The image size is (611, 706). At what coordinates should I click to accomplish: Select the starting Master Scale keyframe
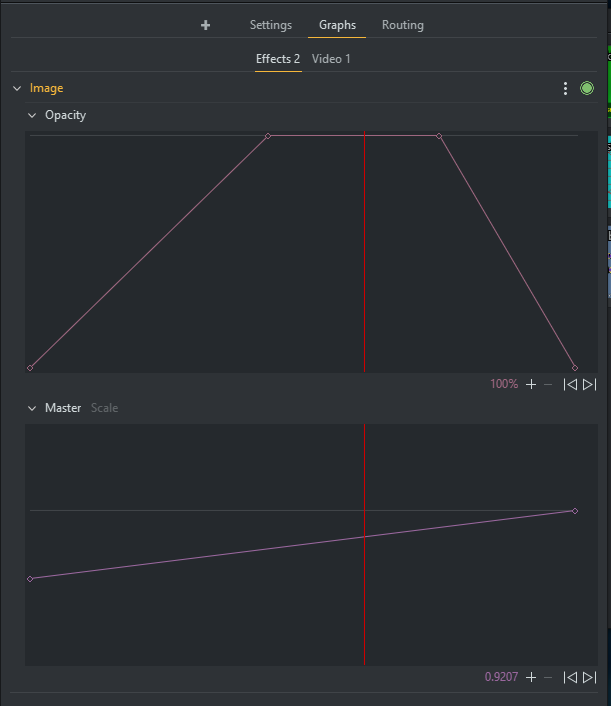click(x=30, y=579)
